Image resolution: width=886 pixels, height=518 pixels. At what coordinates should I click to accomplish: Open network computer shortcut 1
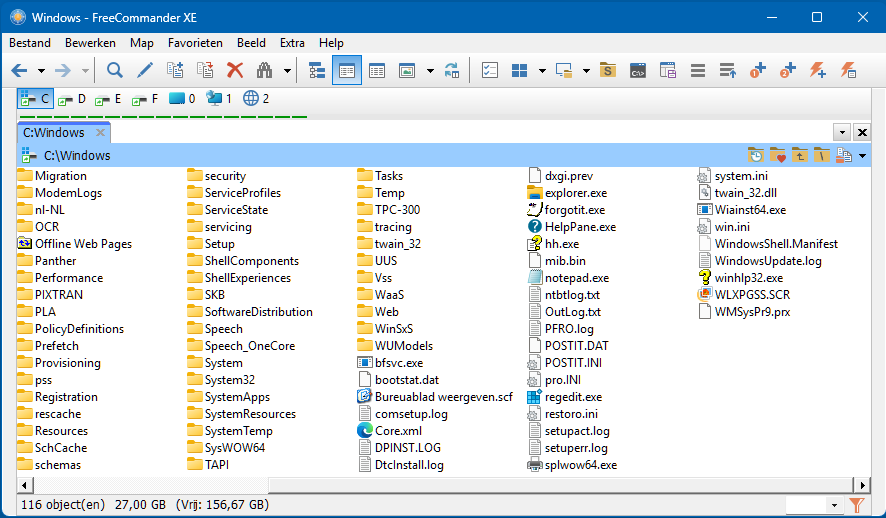pos(219,99)
